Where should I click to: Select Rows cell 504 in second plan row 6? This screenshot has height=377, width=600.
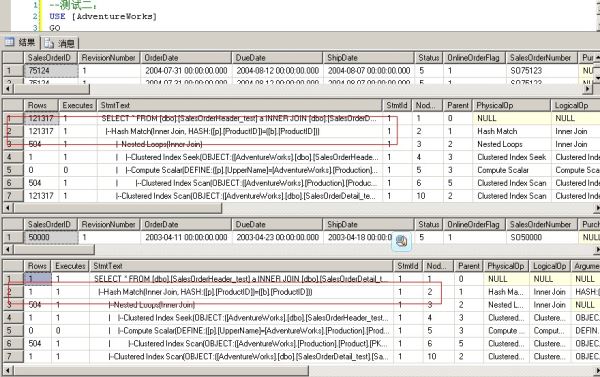click(x=38, y=344)
